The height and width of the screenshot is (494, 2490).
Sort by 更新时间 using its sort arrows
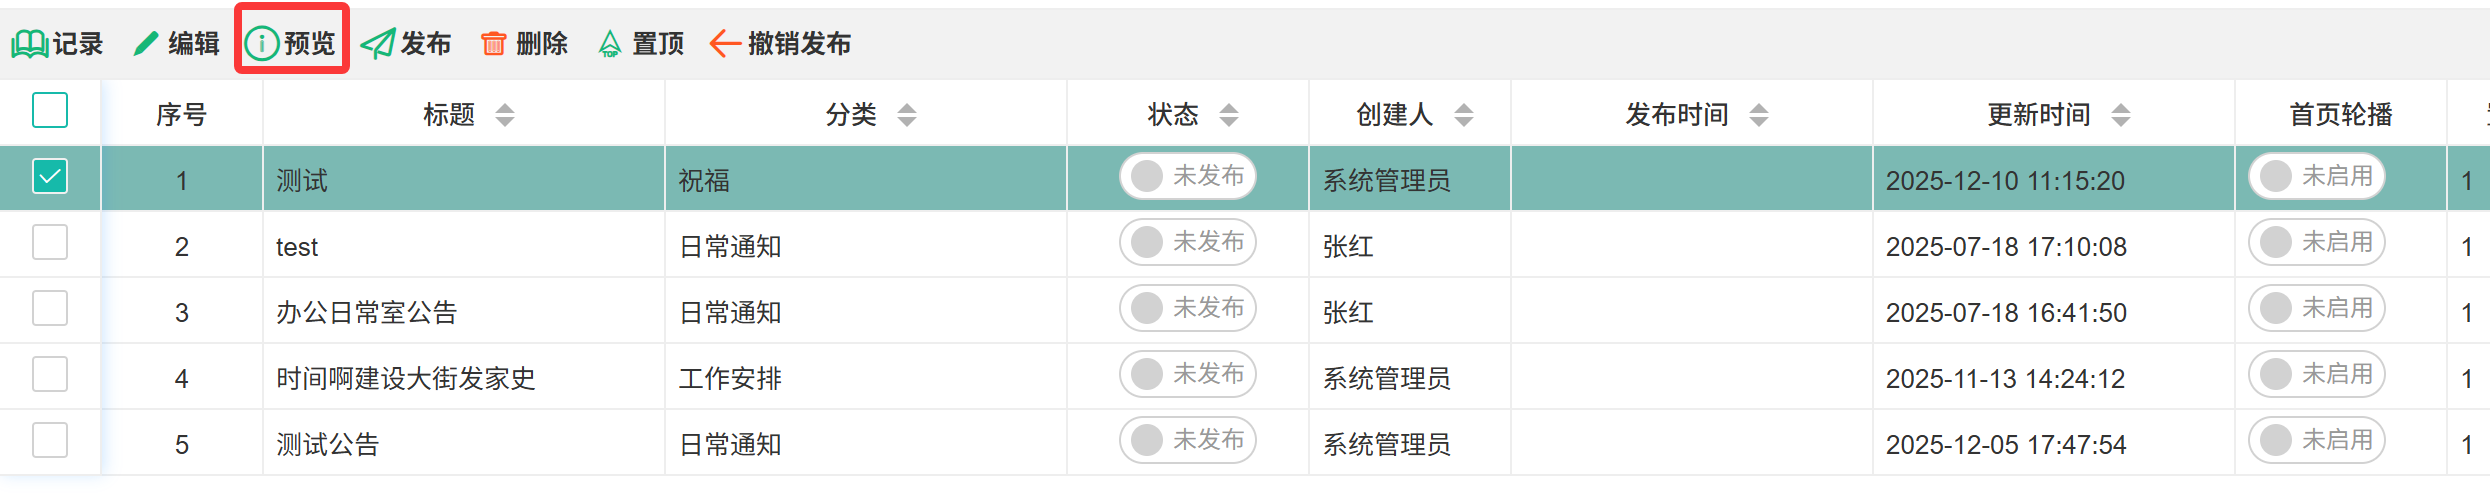pos(2121,115)
